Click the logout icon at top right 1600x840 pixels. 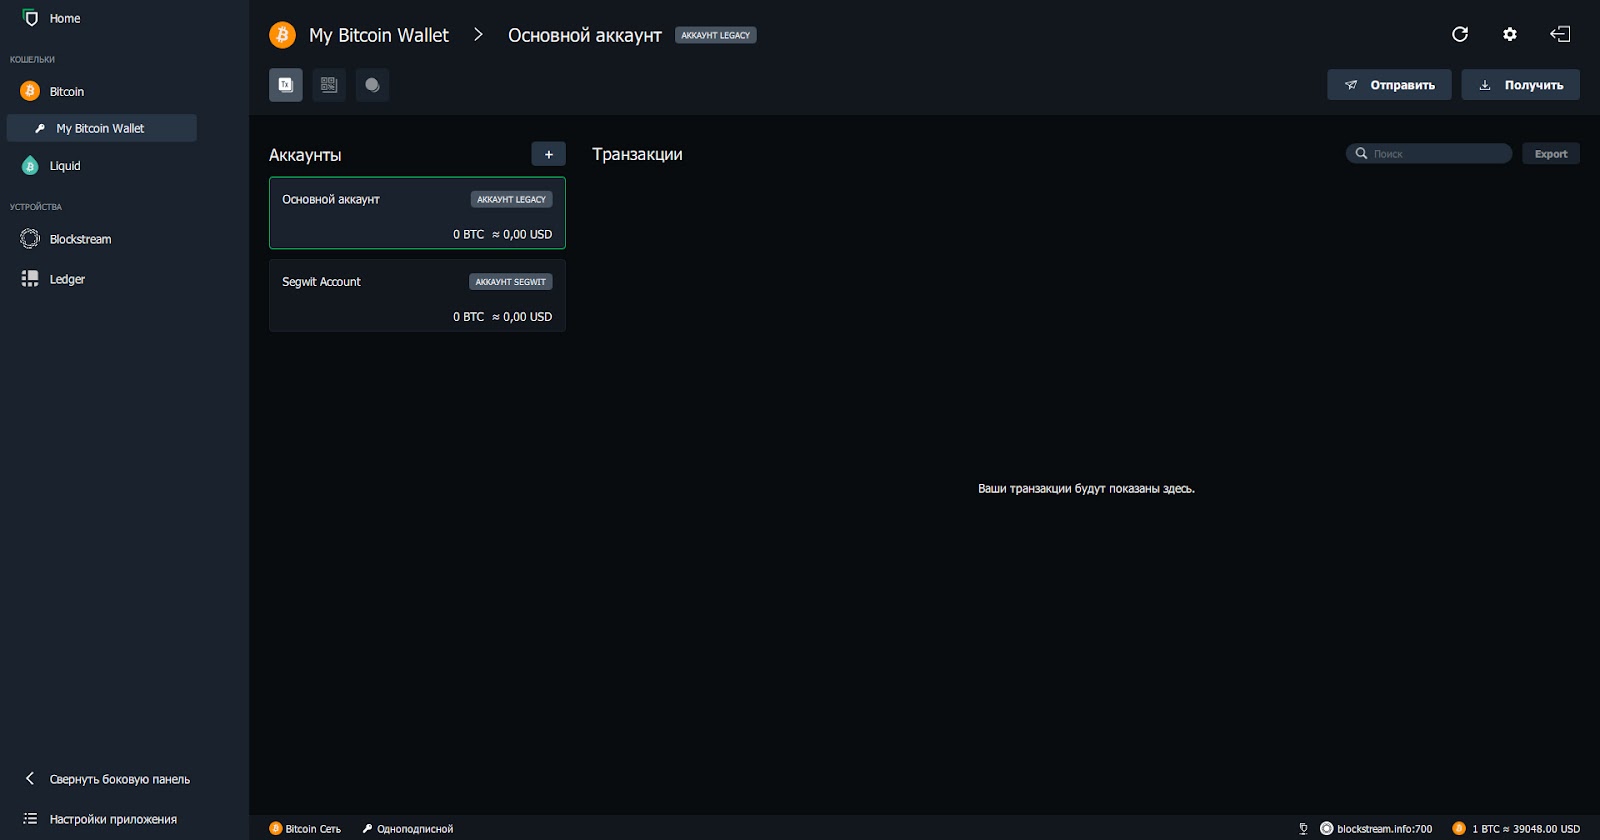(x=1560, y=34)
